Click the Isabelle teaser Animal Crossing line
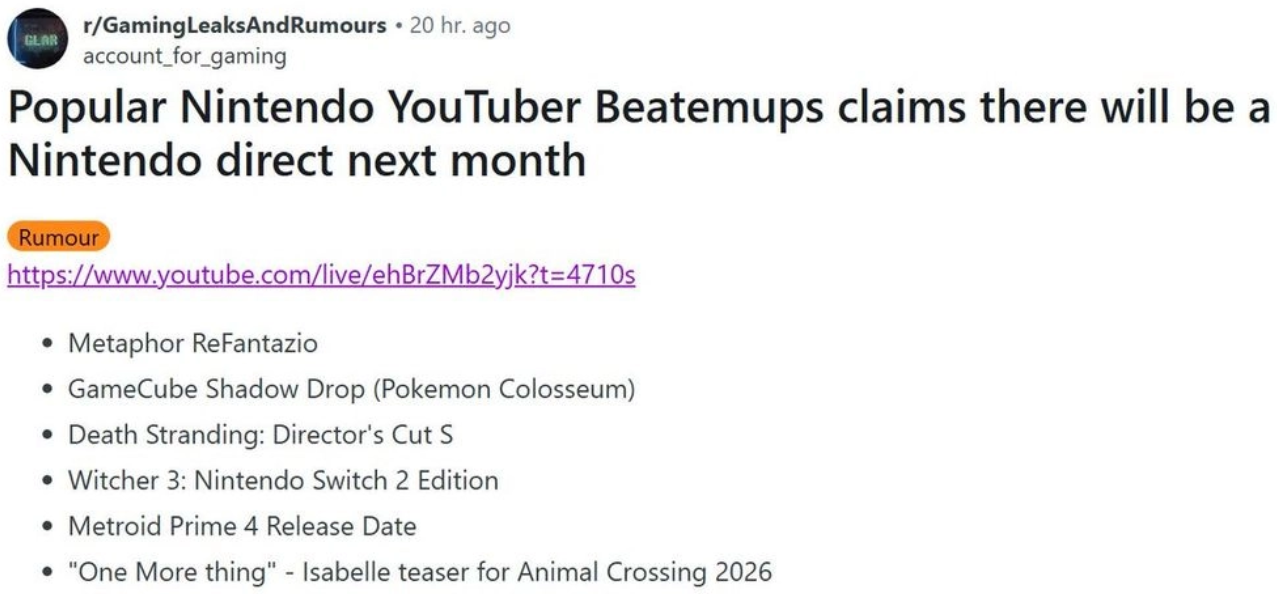 click(x=420, y=572)
